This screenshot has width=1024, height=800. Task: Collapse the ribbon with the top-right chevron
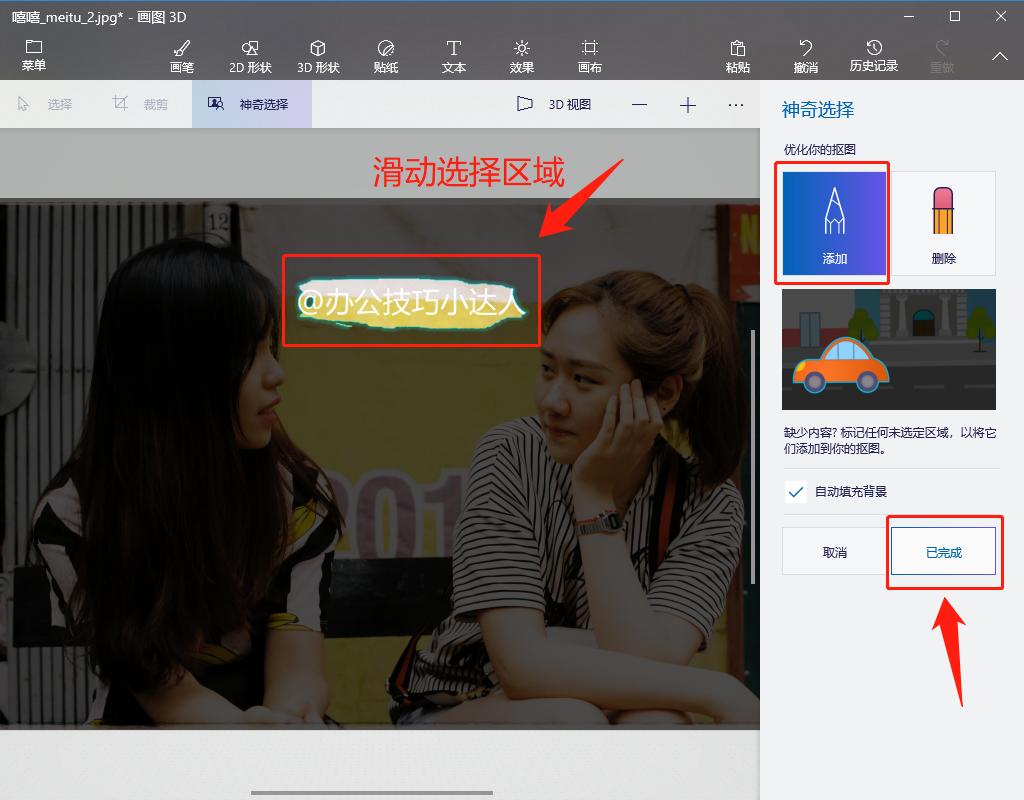click(x=999, y=57)
